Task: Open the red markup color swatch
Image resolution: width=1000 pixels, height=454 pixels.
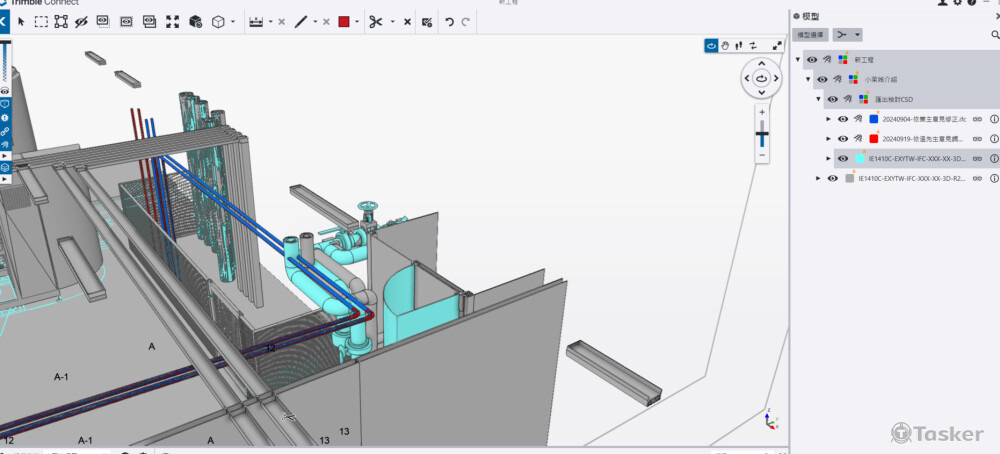Action: click(x=344, y=21)
